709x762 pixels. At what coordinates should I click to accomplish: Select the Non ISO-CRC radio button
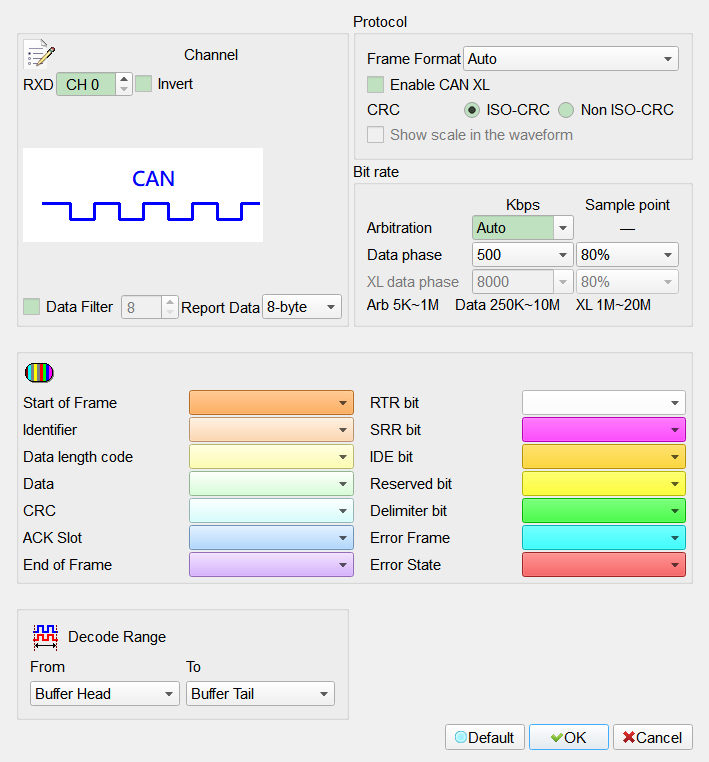coord(566,110)
